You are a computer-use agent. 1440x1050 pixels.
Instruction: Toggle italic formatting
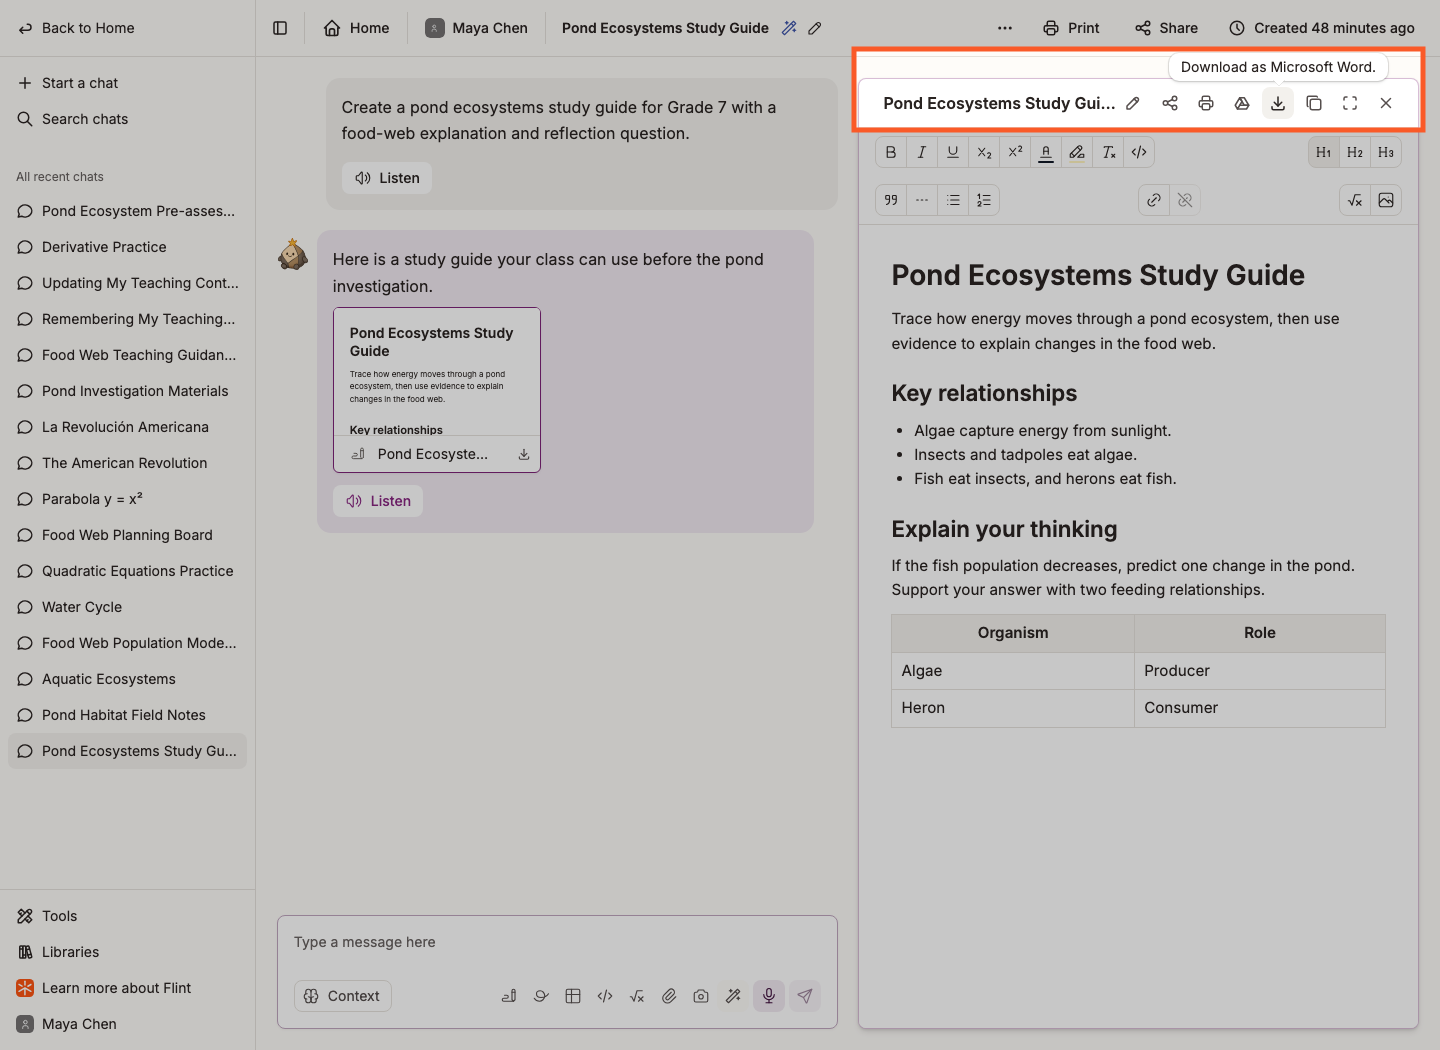click(x=922, y=152)
